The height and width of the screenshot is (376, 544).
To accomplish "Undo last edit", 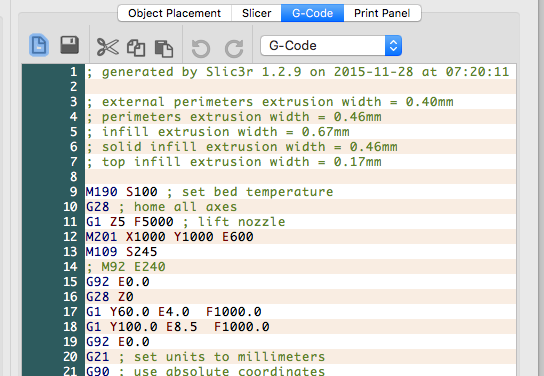I will 201,48.
